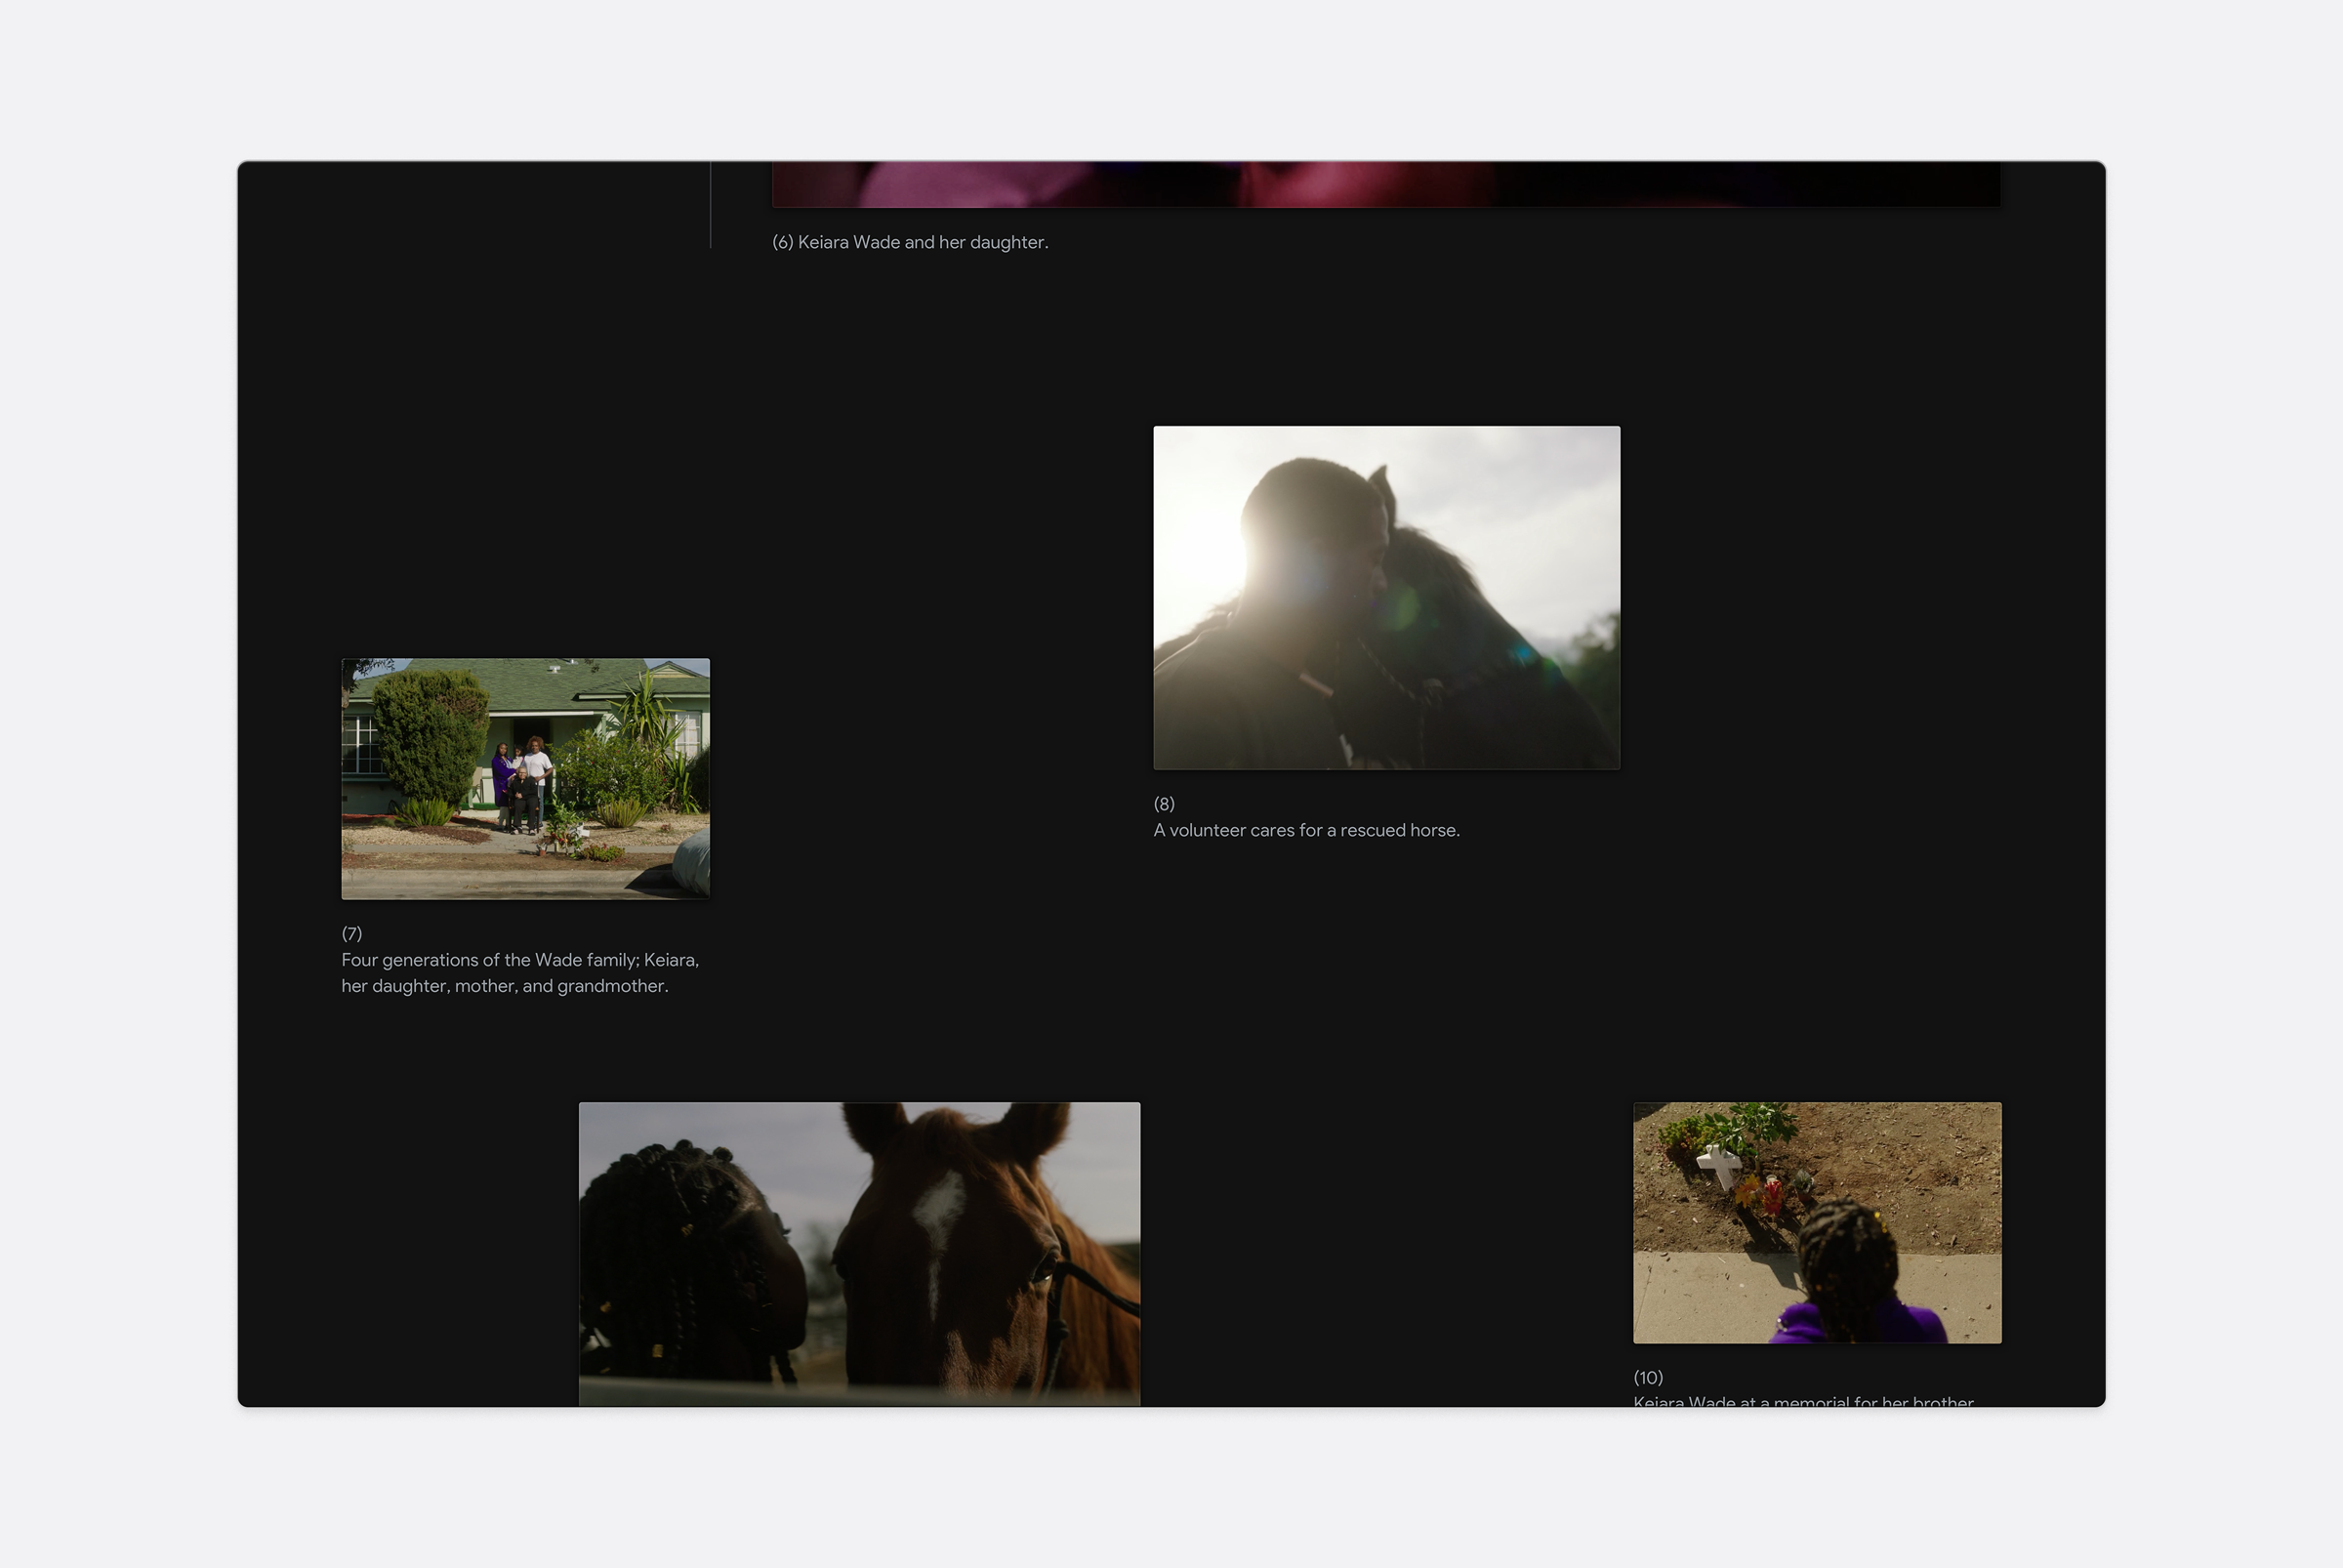This screenshot has width=2343, height=1568.
Task: Click the family group standing before the house
Action: click(521, 785)
